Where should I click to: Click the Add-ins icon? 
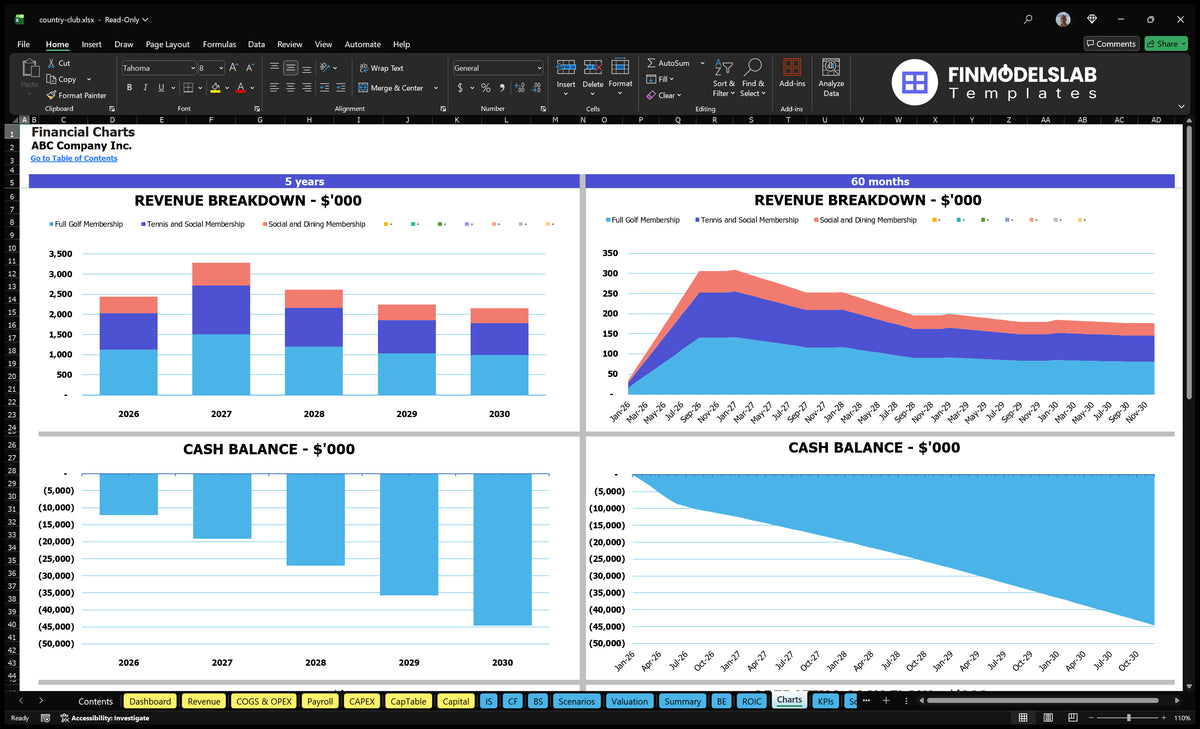point(792,67)
